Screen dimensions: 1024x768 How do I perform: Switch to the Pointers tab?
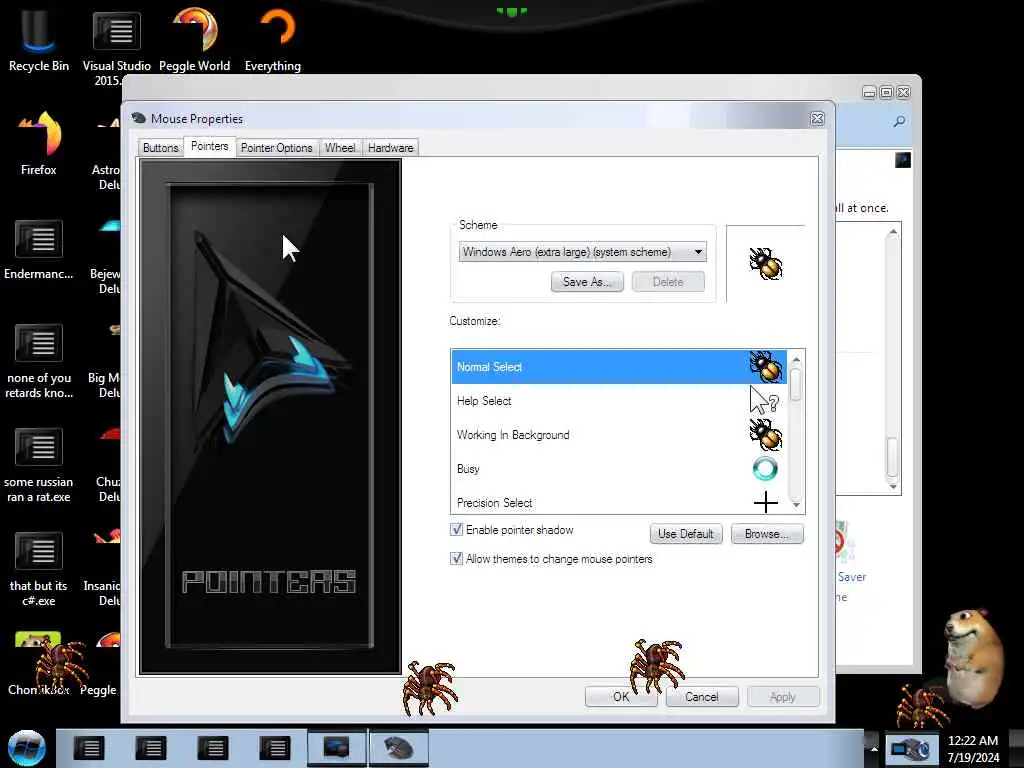(x=210, y=146)
